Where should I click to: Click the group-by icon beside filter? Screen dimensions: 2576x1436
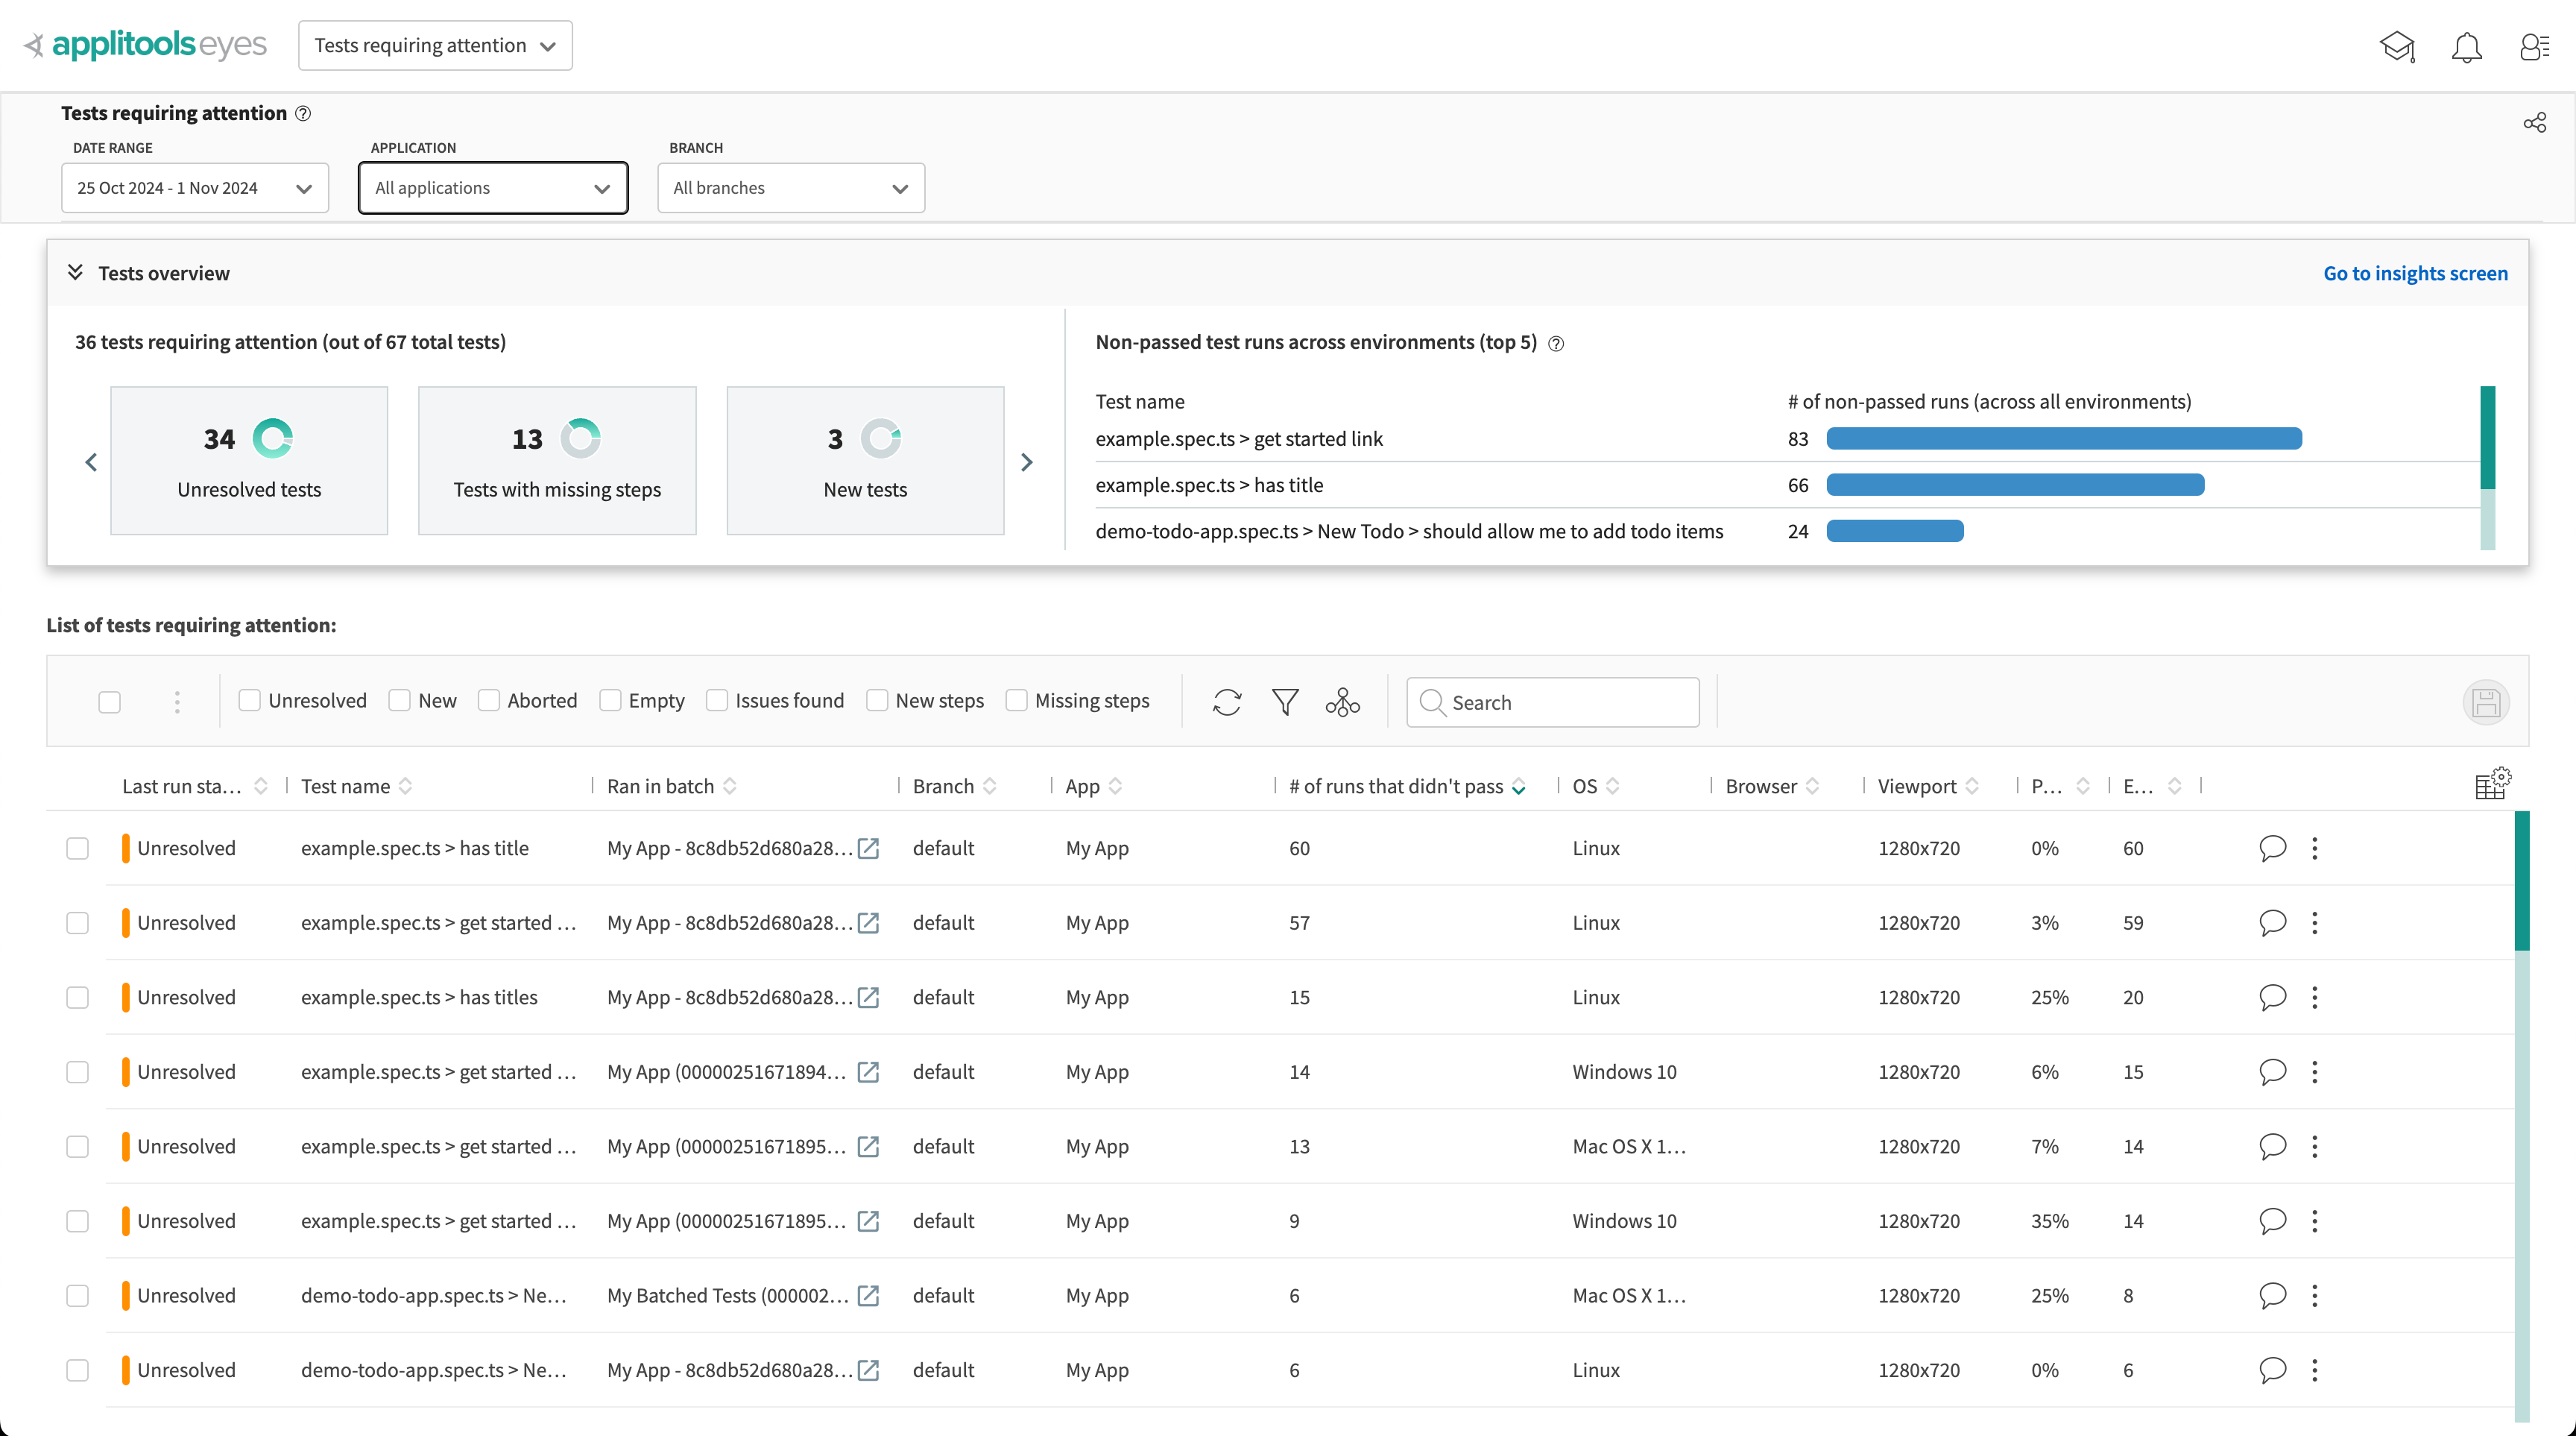point(1343,702)
